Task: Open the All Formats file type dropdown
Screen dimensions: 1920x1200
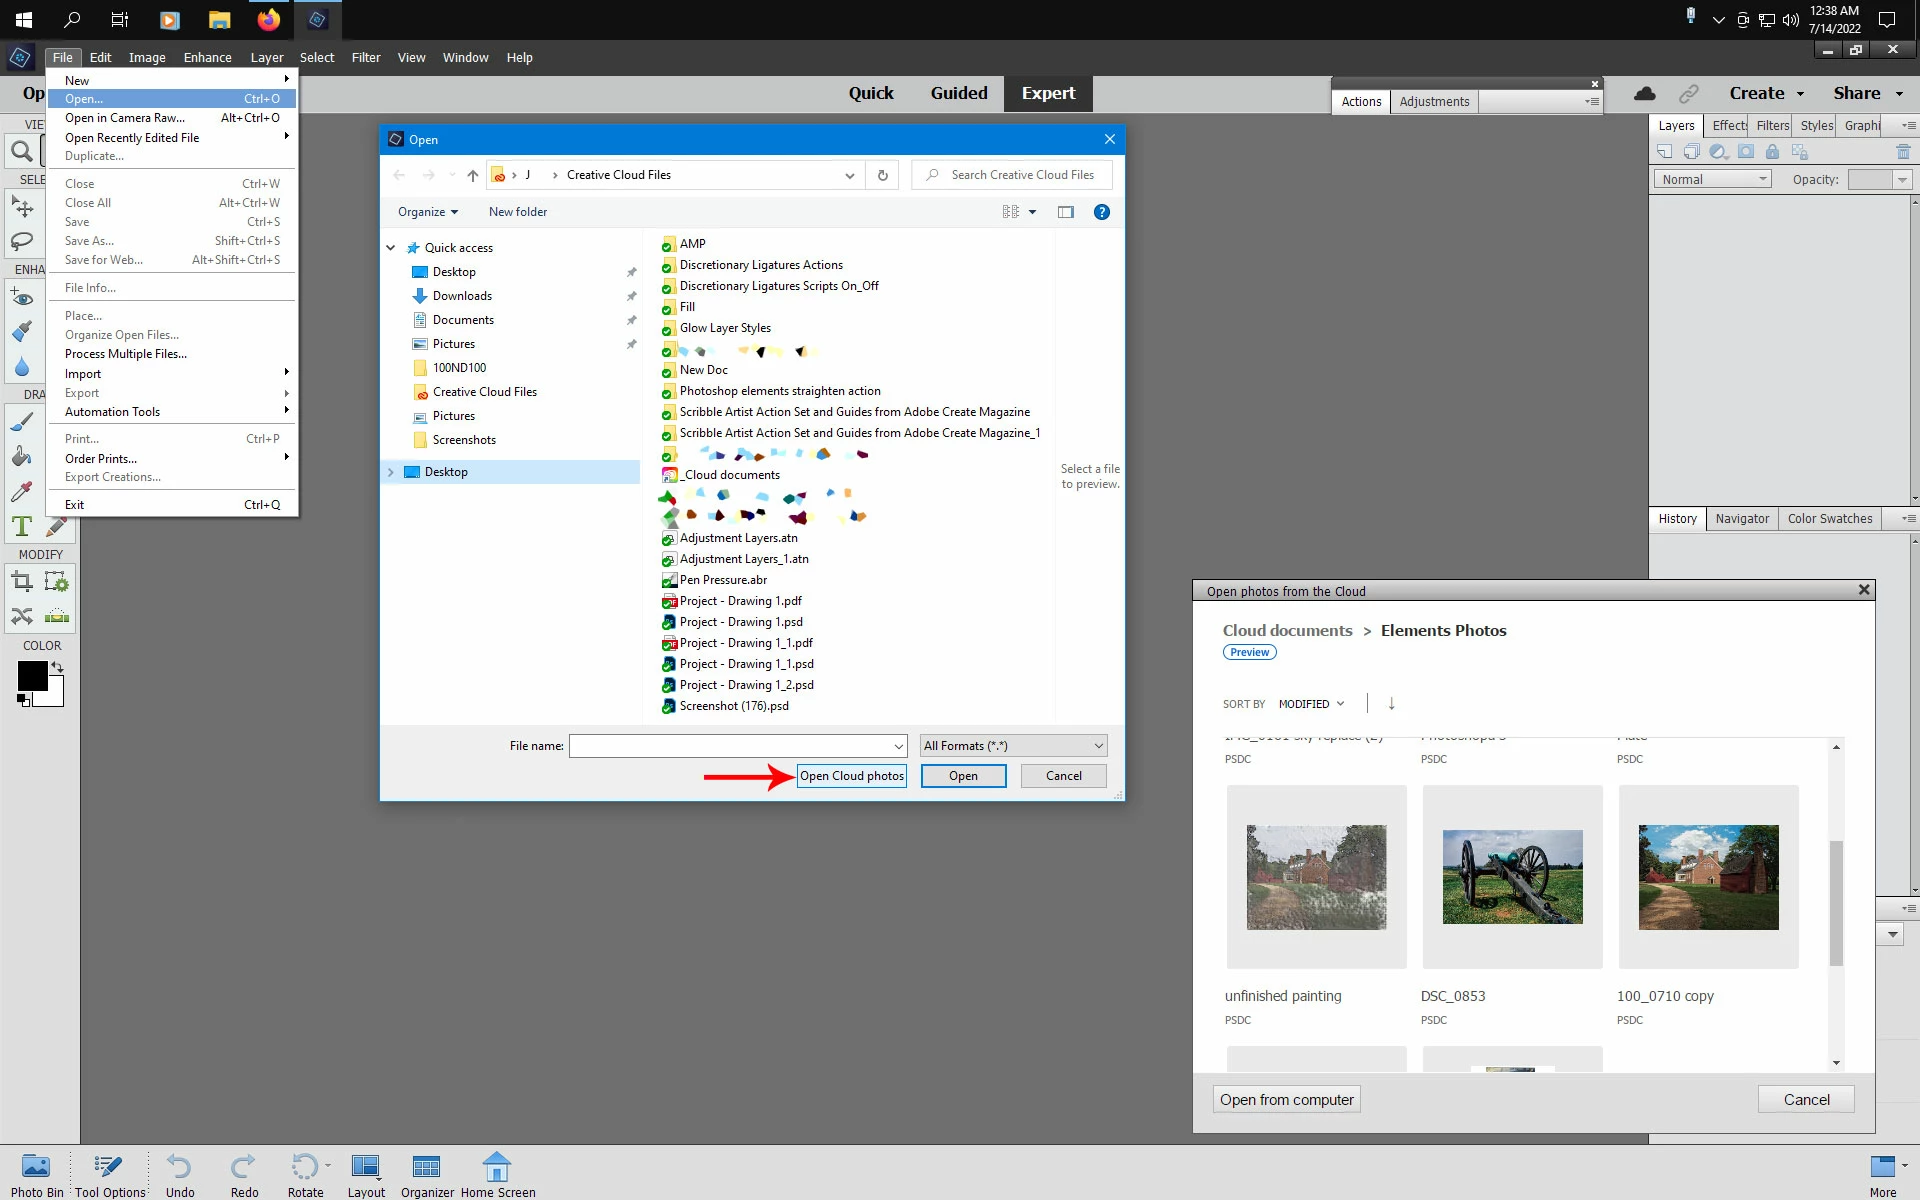Action: tap(1013, 746)
